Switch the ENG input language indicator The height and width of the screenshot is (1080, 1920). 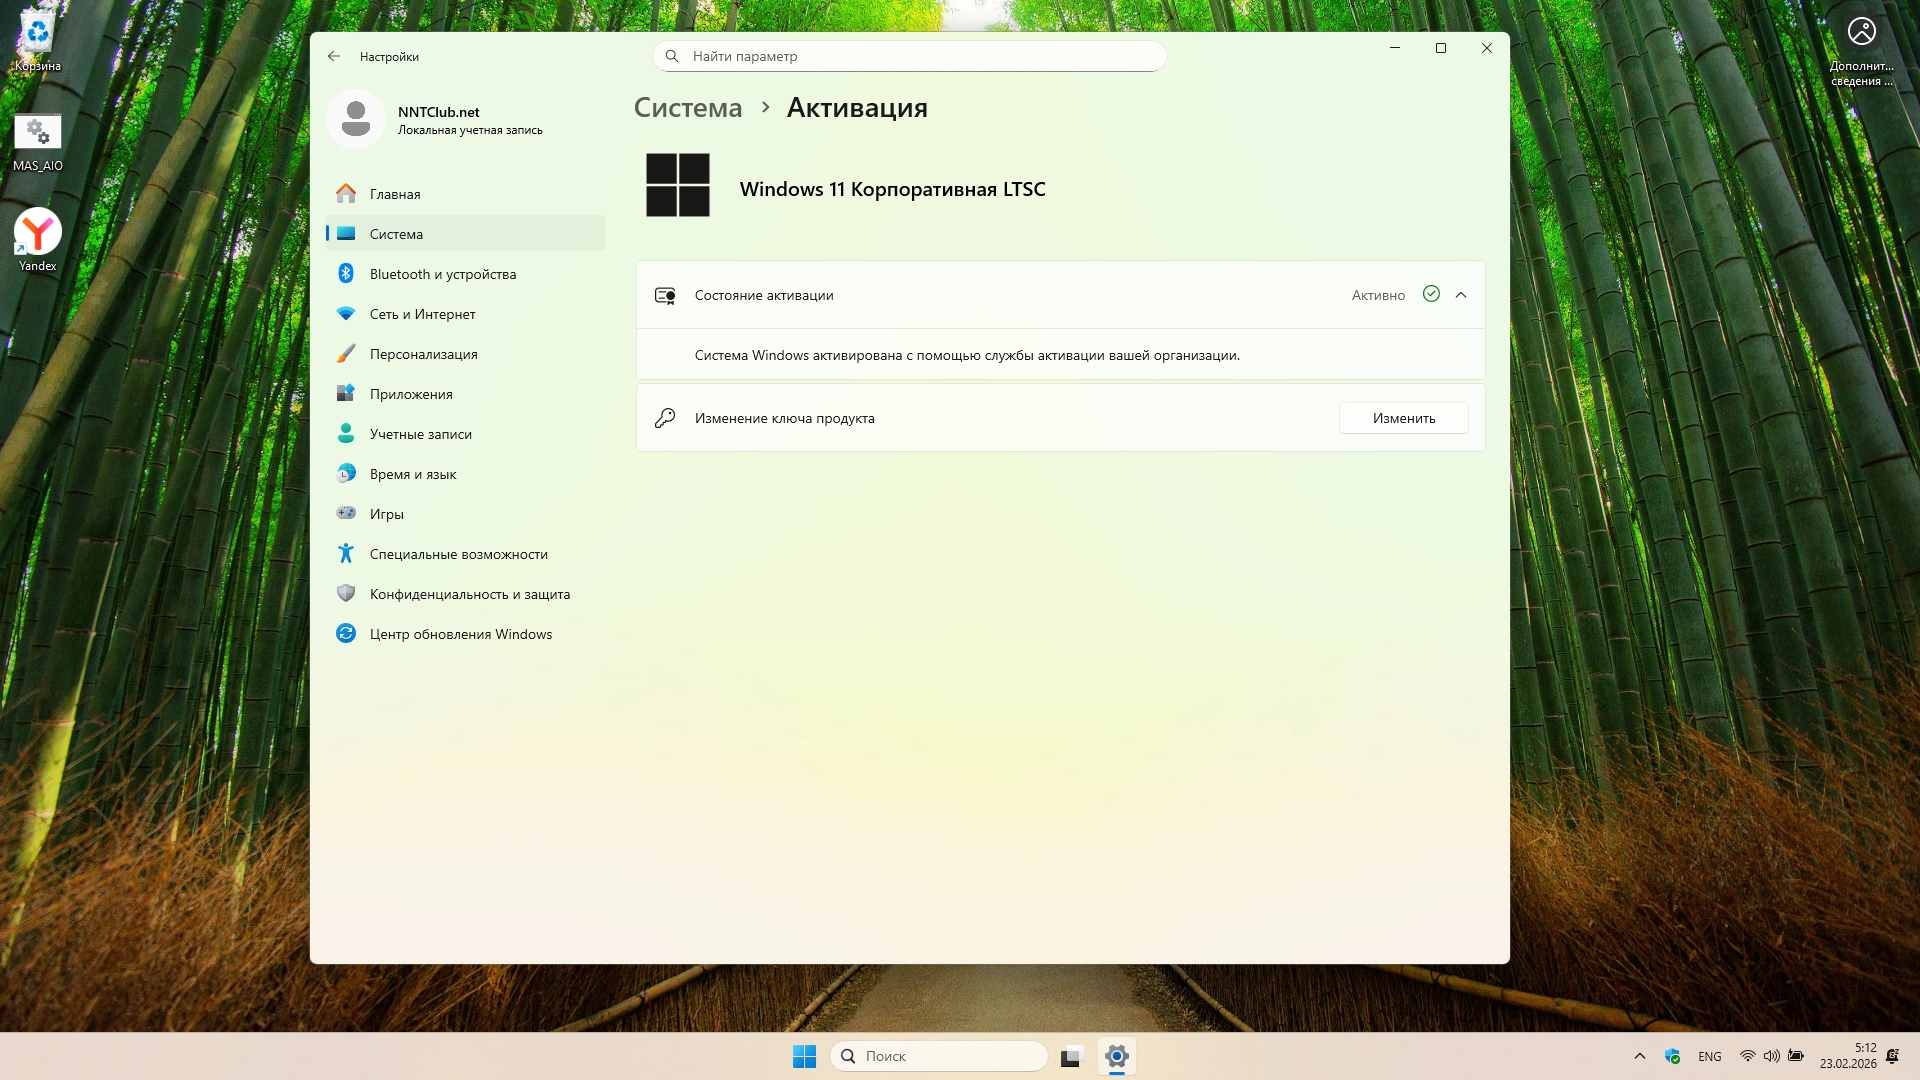(1710, 1057)
